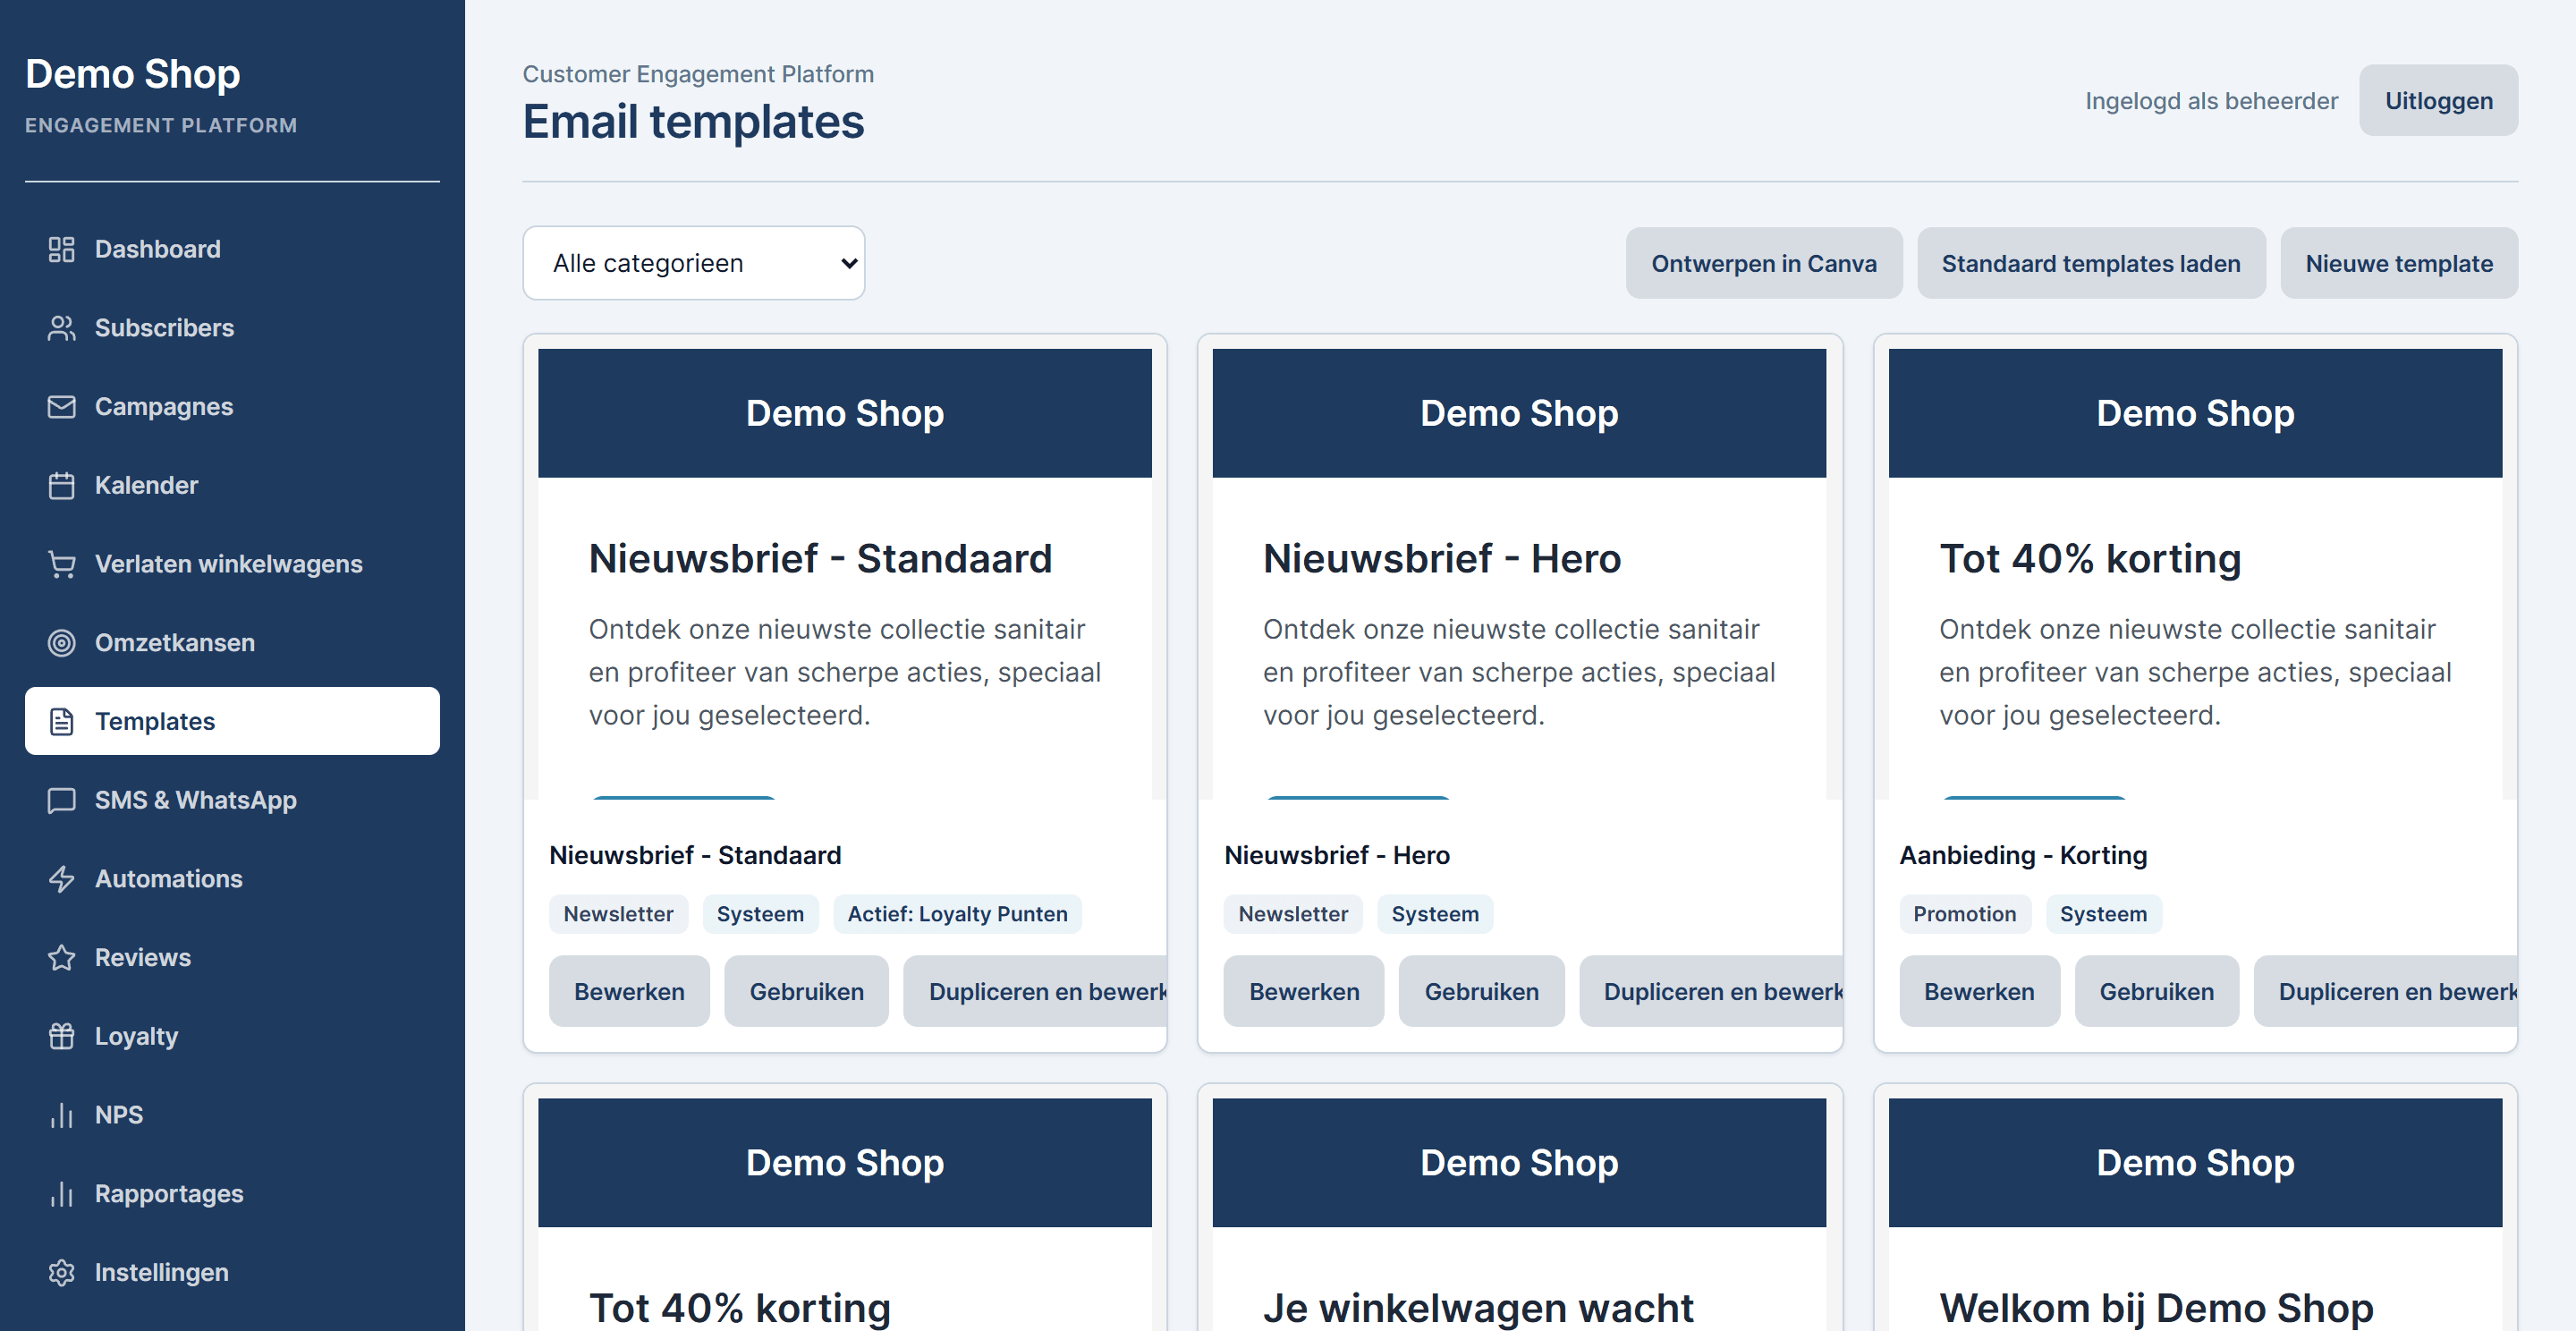Navigate to Kalender
This screenshot has width=2576, height=1331.
232,485
